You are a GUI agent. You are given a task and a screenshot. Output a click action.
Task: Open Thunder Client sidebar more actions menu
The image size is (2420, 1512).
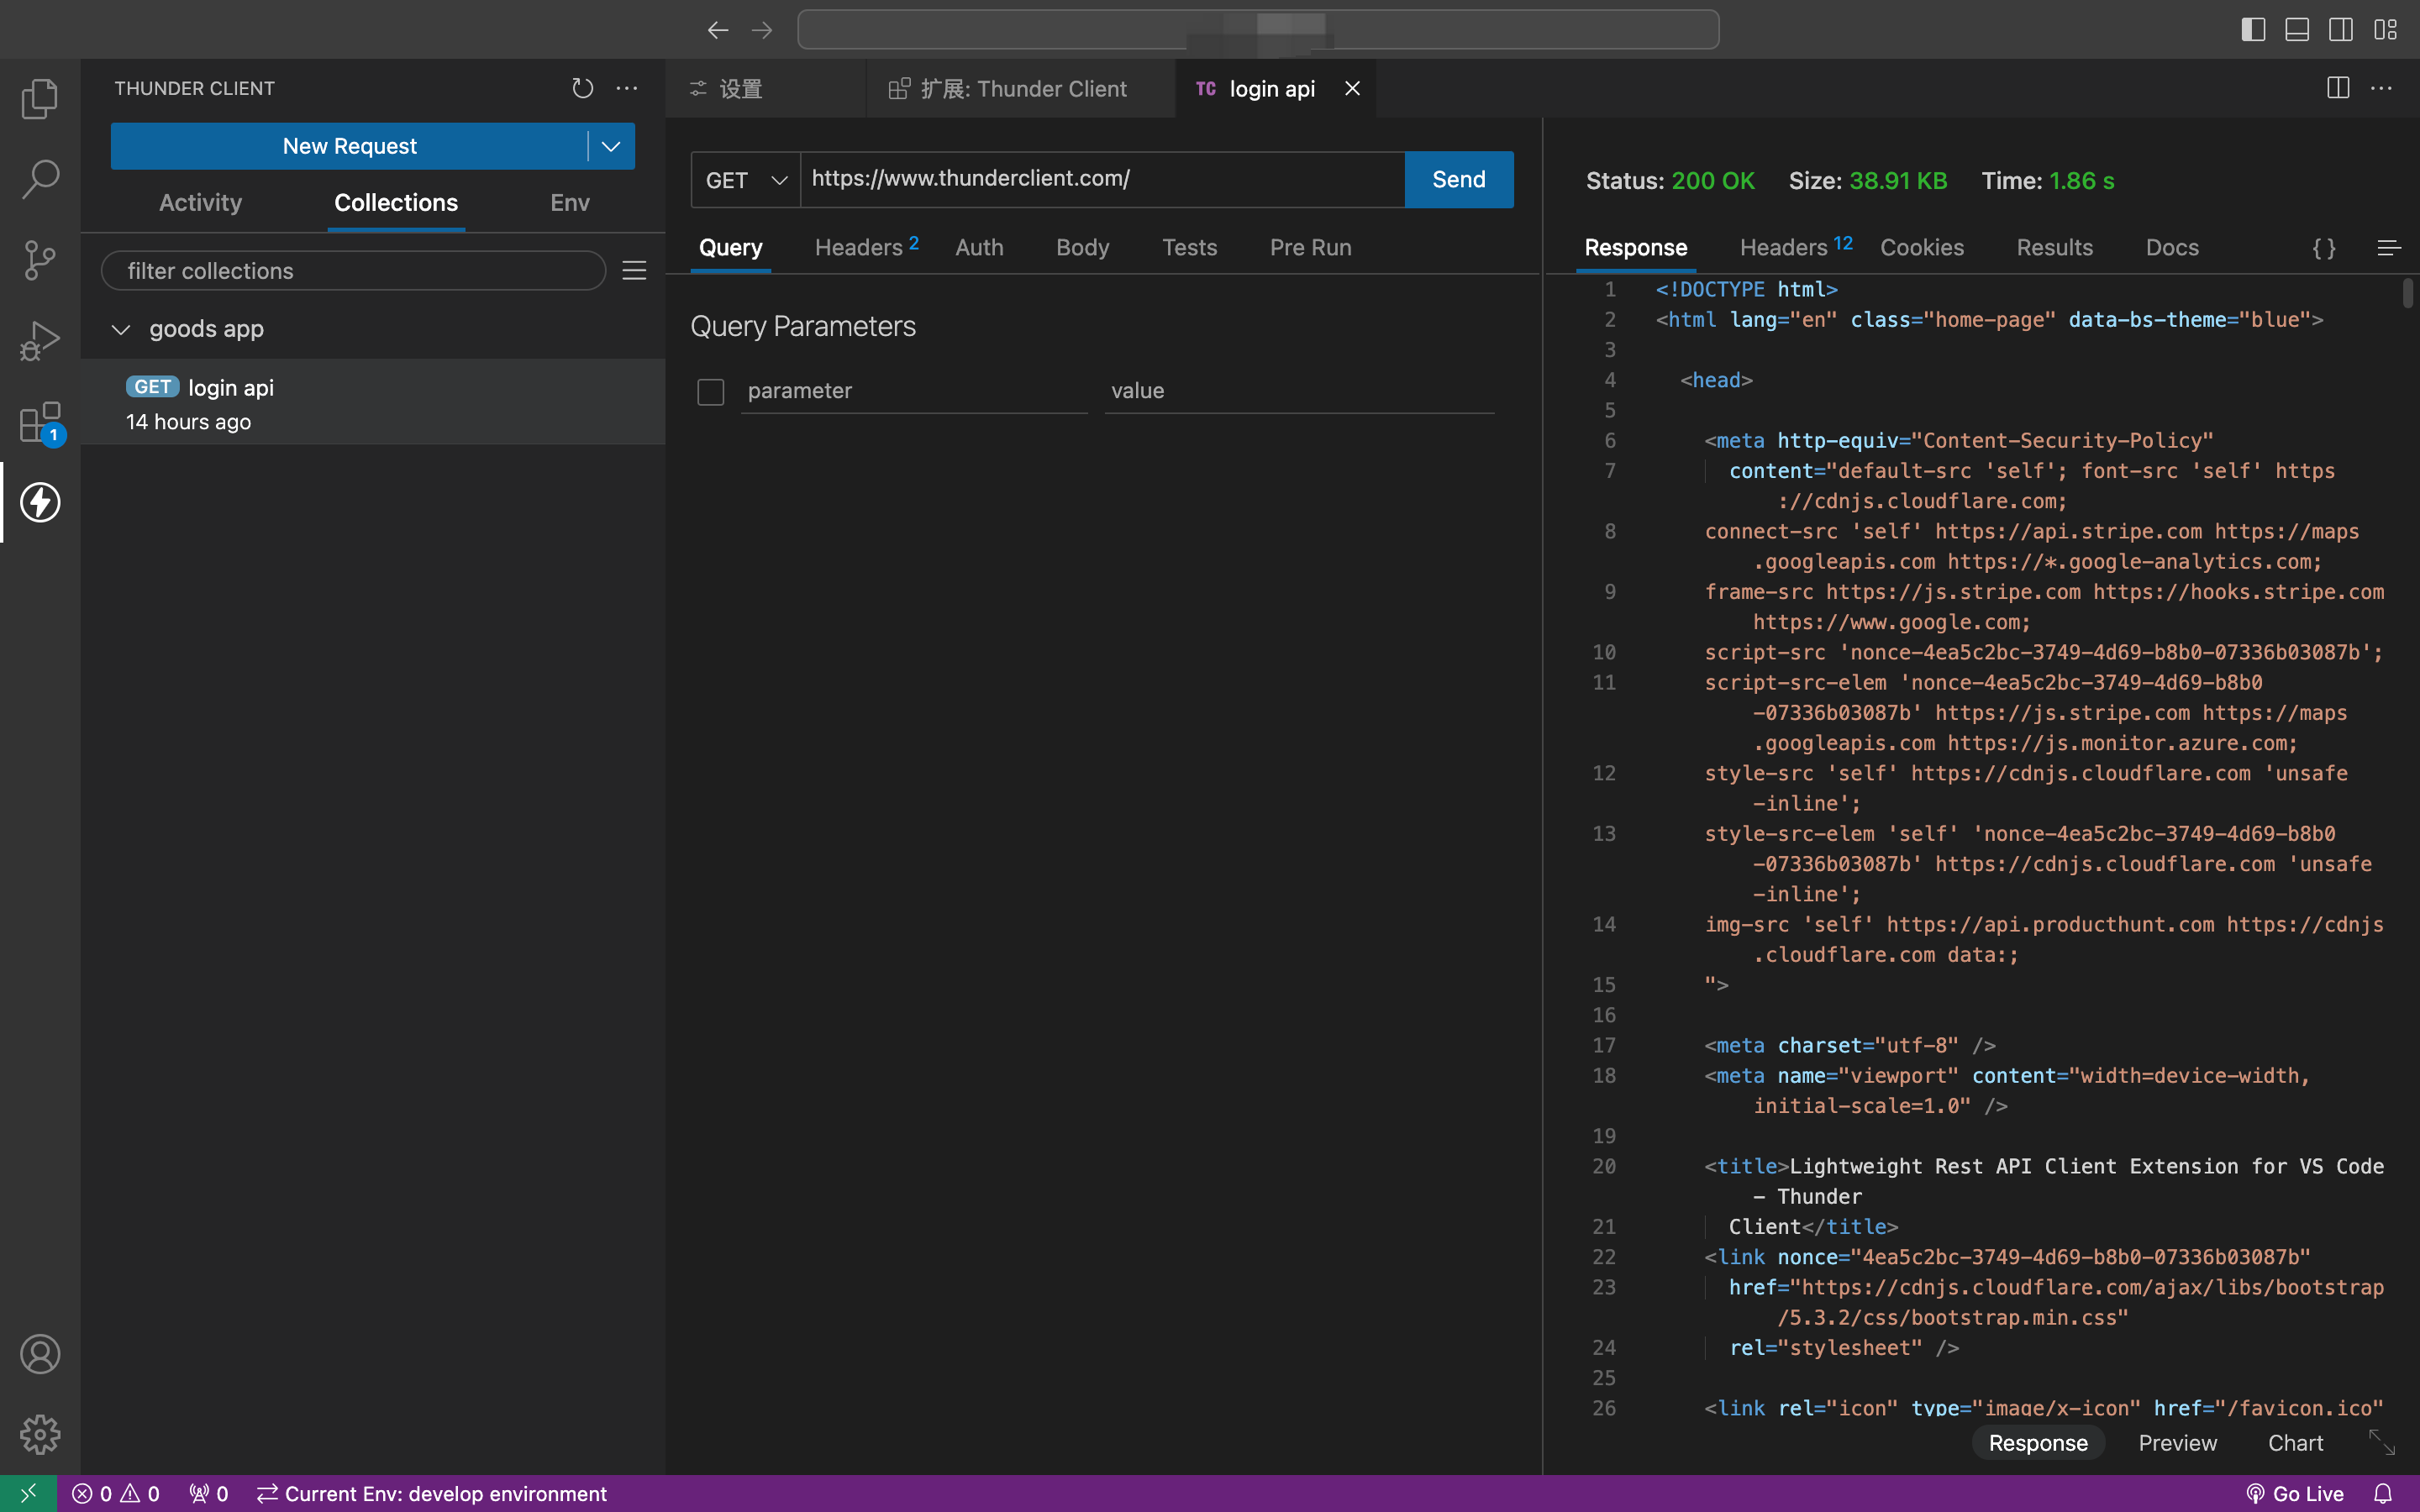pyautogui.click(x=627, y=88)
